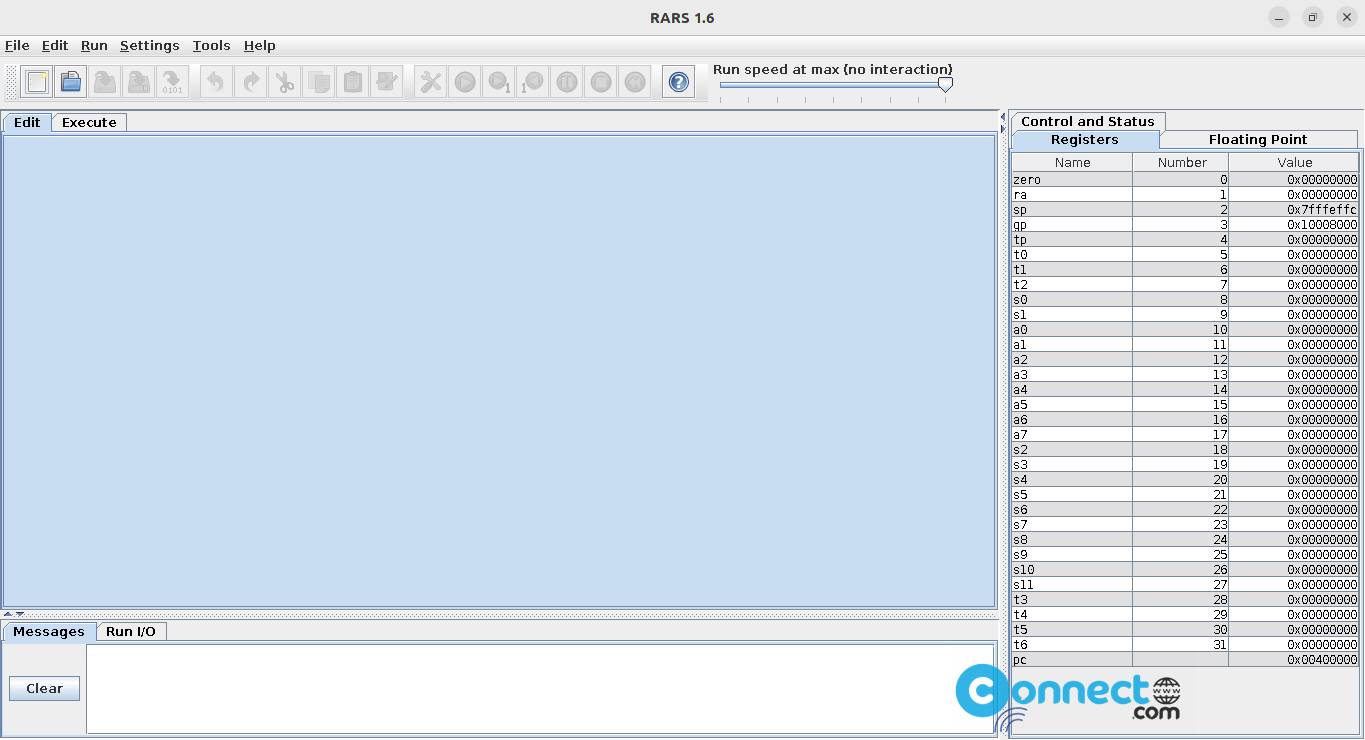1365x740 pixels.
Task: Click inside the editor pane
Action: click(x=499, y=370)
